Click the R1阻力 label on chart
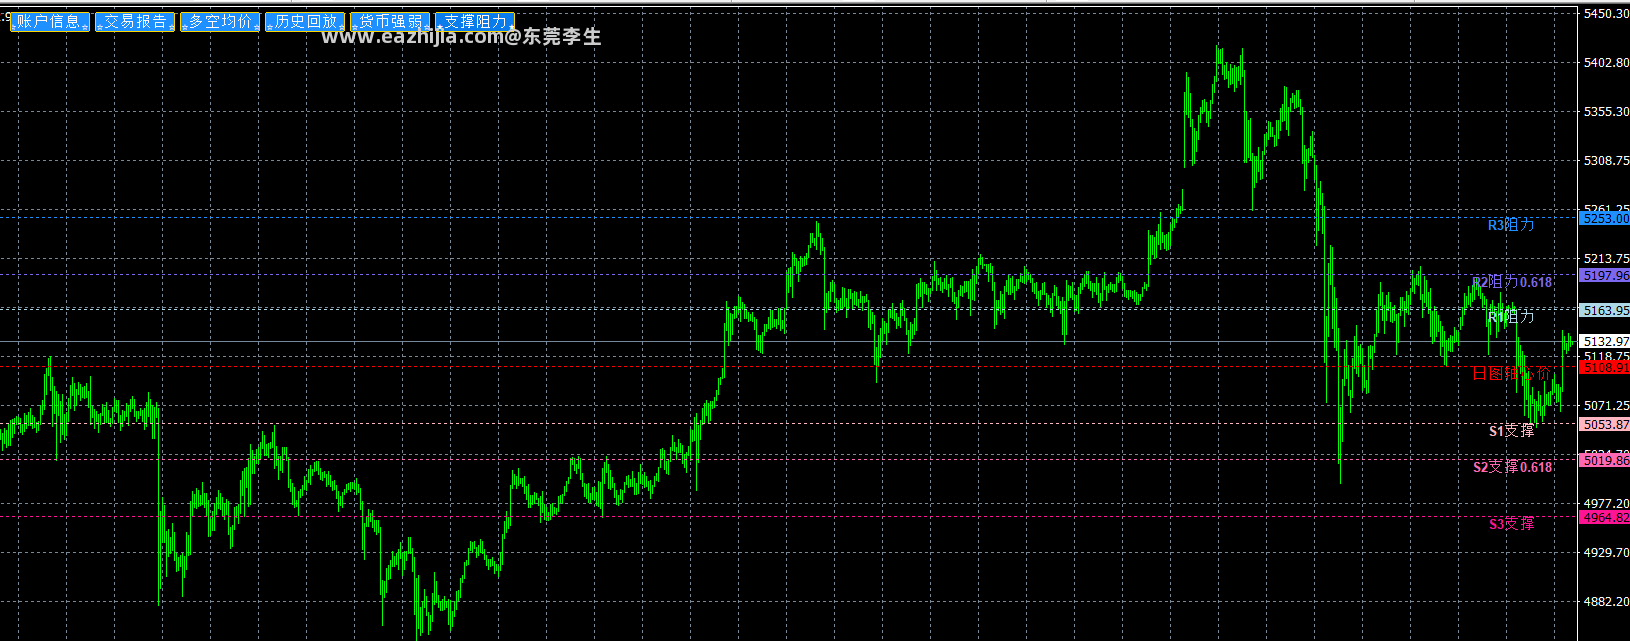This screenshot has width=1630, height=641. click(1510, 317)
